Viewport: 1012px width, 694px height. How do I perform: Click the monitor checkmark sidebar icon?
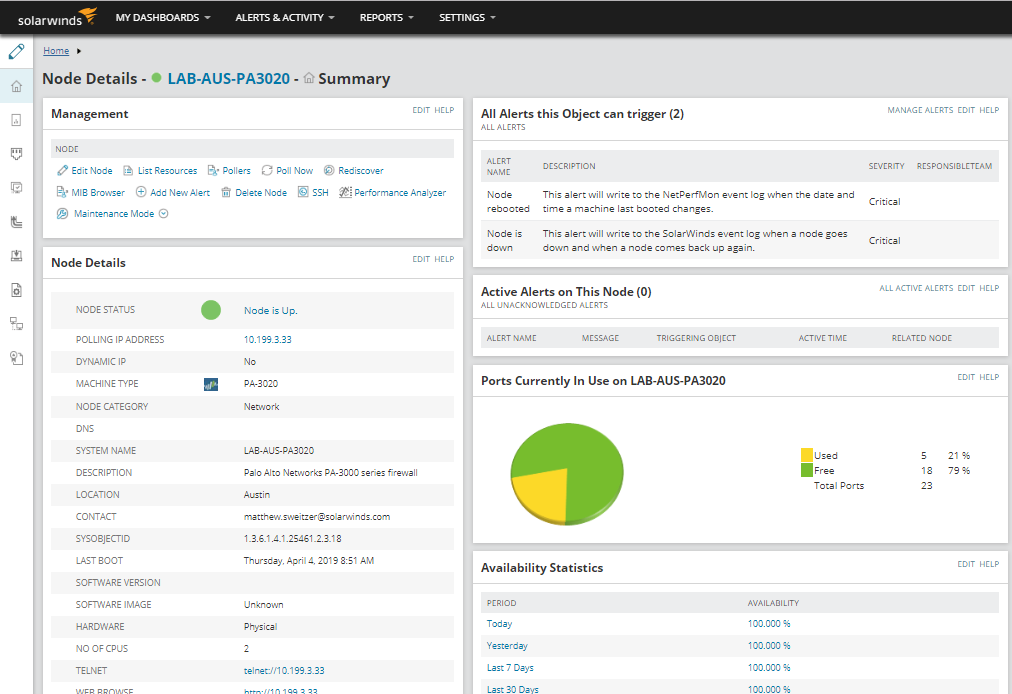[x=17, y=188]
